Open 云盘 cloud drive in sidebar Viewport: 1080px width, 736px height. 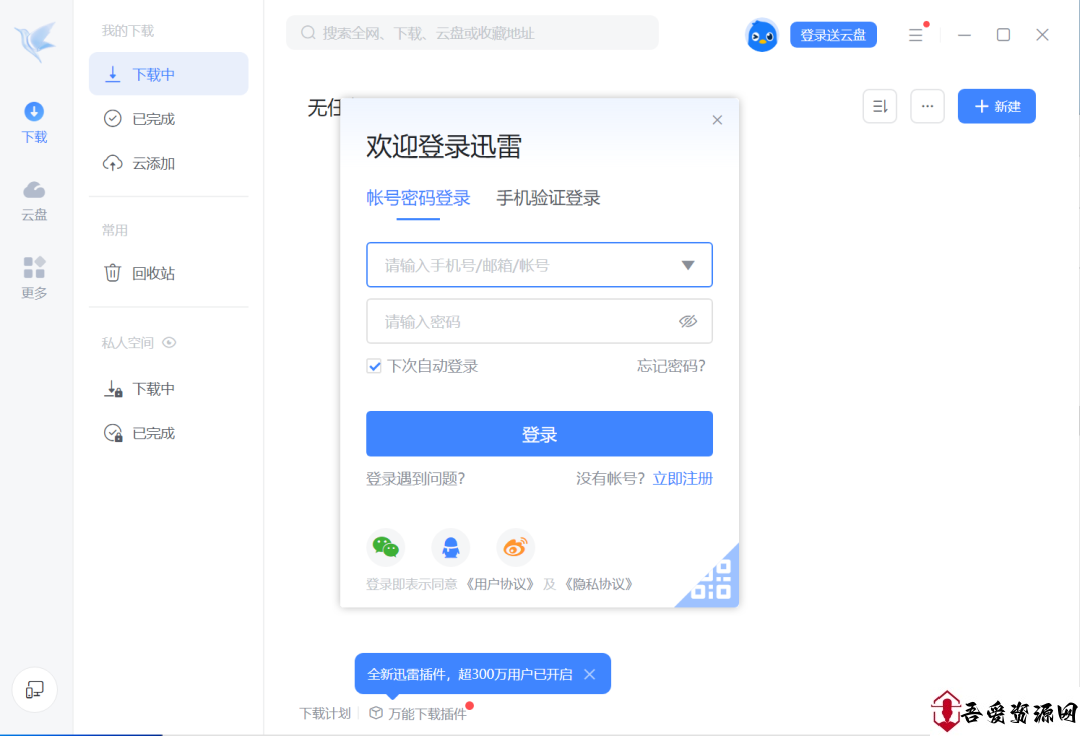(35, 200)
